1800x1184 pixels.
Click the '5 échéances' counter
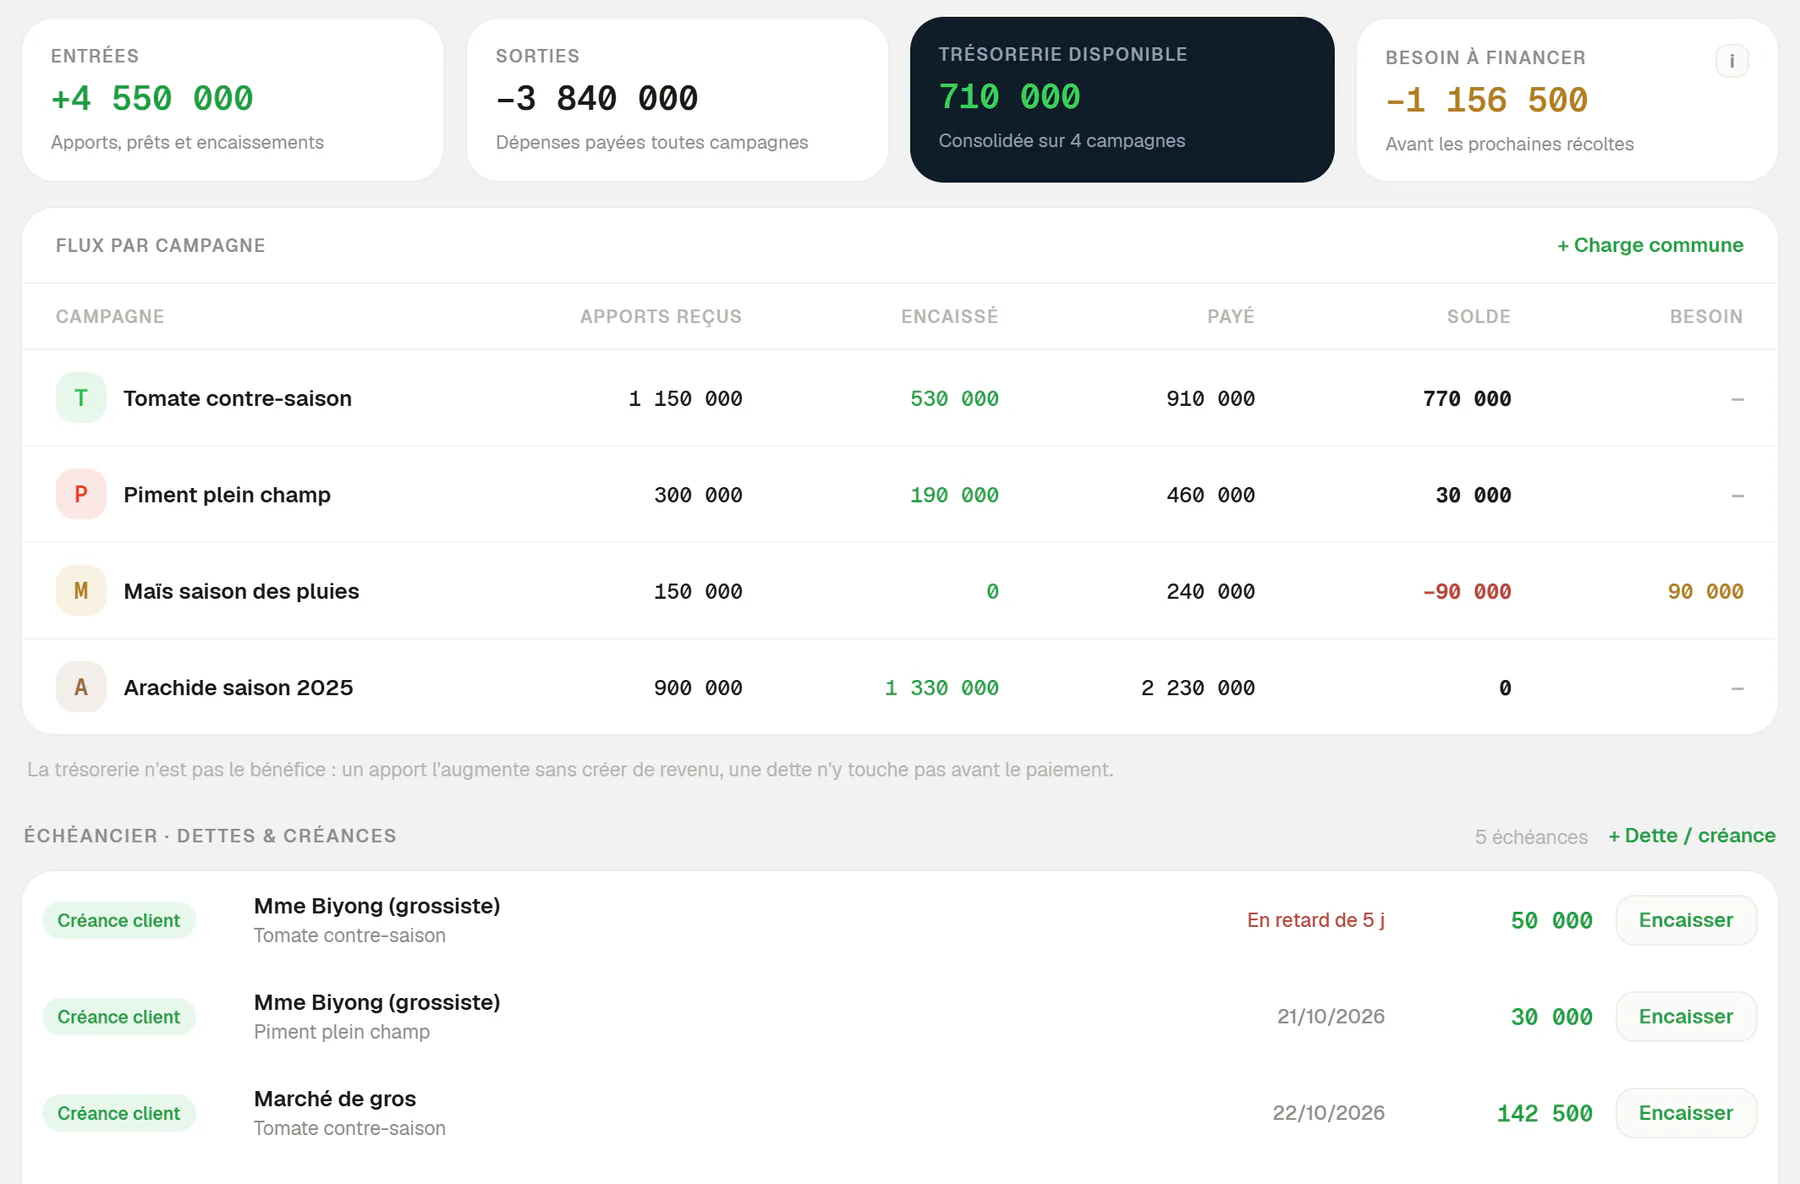(x=1531, y=837)
